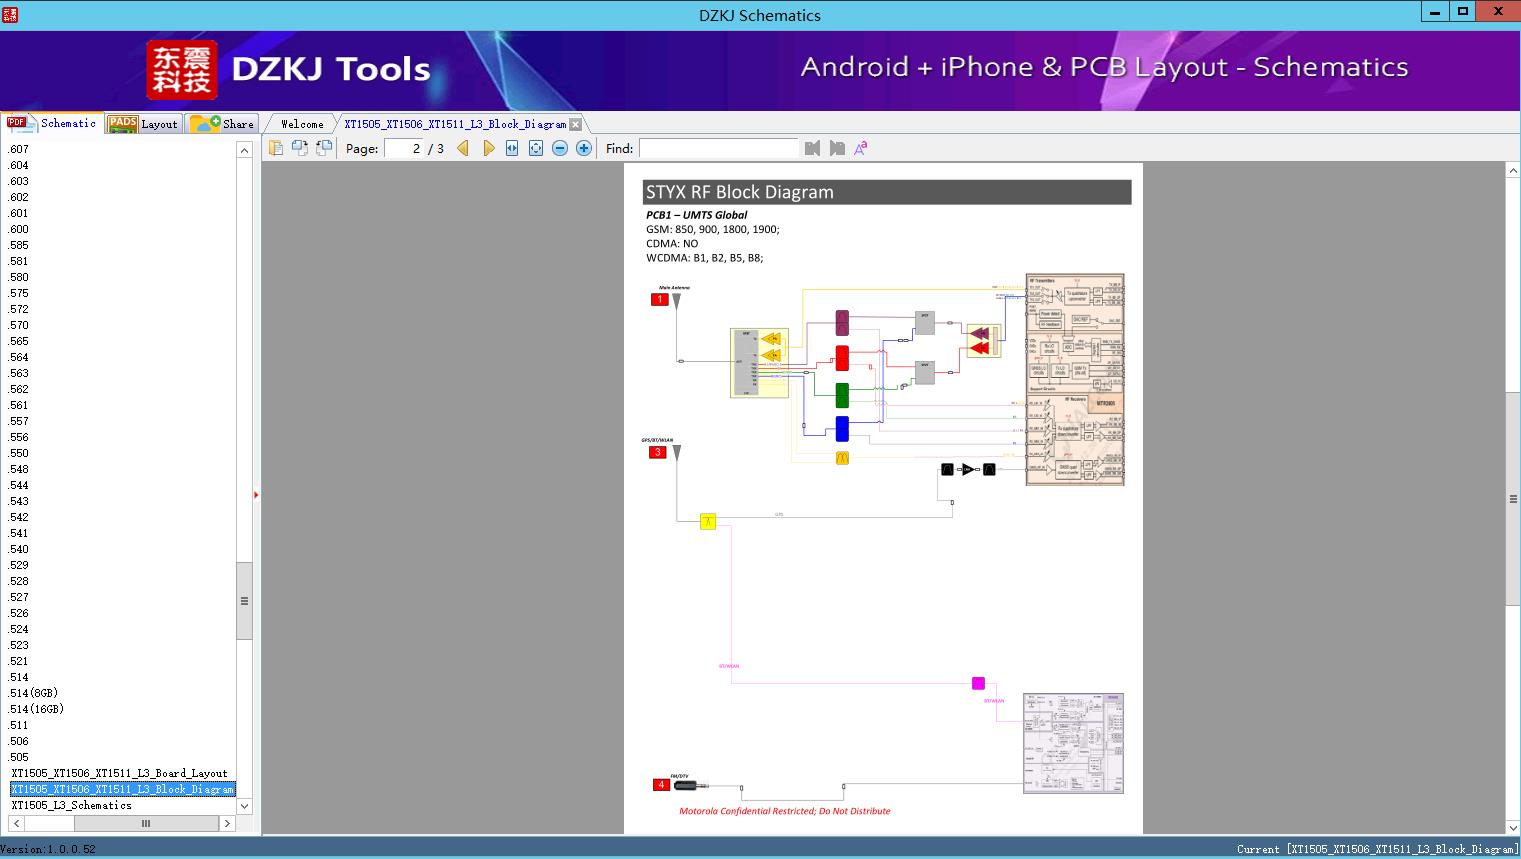Click the page number input field
Screen dimensions: 1521x859
coord(404,148)
